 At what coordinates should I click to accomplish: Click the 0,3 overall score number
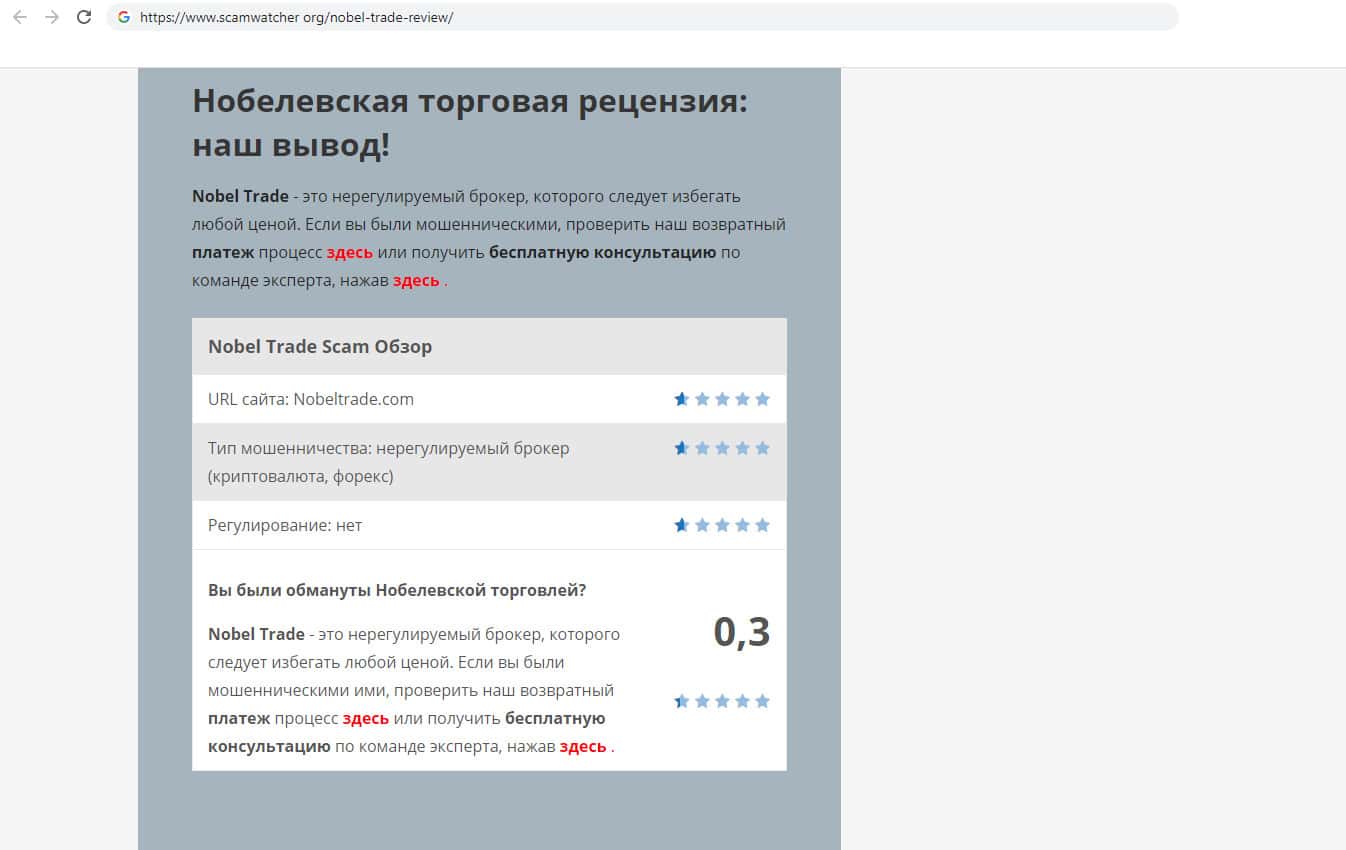(741, 632)
